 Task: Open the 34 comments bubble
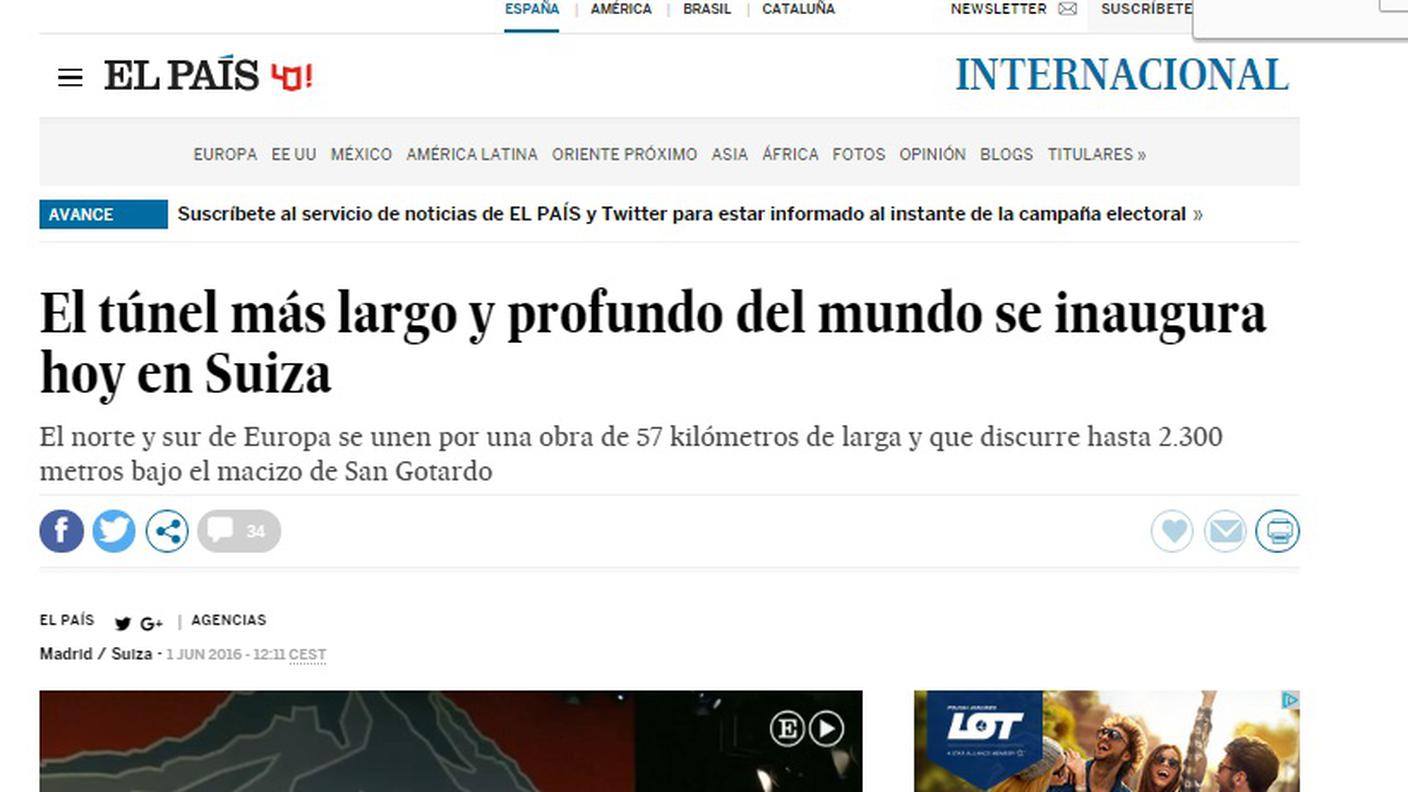tap(239, 531)
